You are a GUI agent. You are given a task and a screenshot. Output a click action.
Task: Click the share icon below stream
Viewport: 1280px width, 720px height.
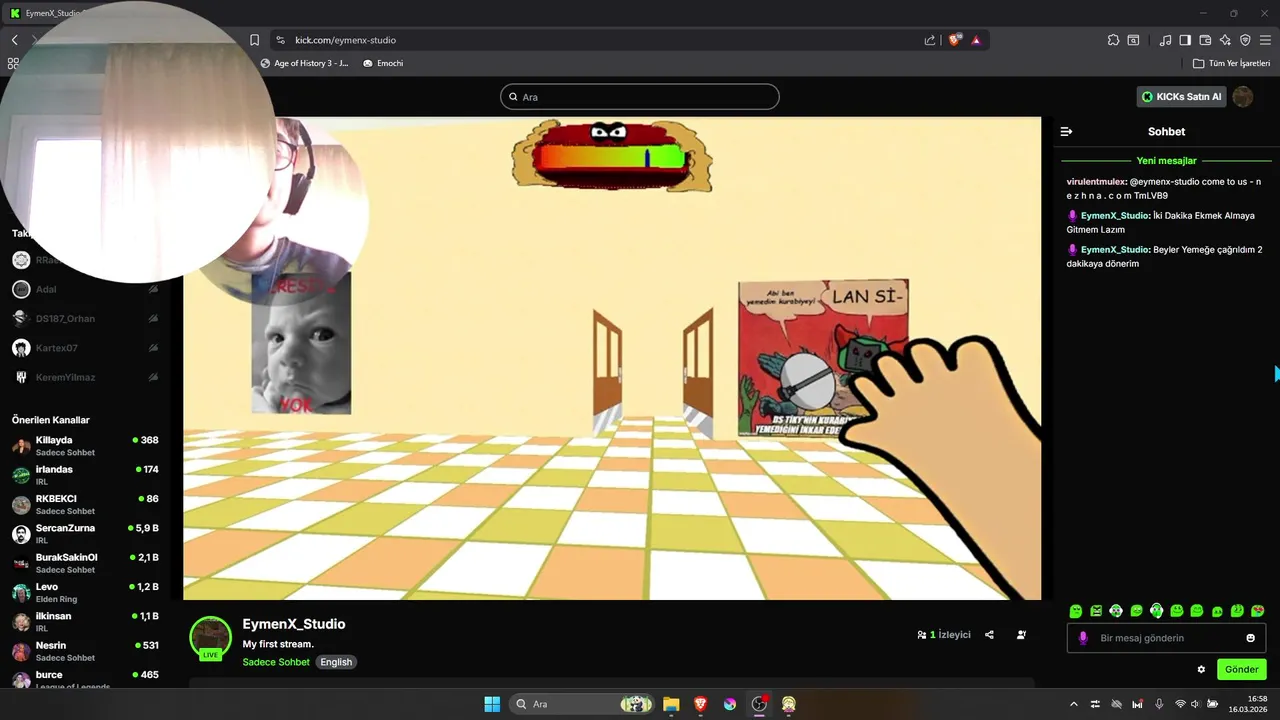pyautogui.click(x=989, y=635)
